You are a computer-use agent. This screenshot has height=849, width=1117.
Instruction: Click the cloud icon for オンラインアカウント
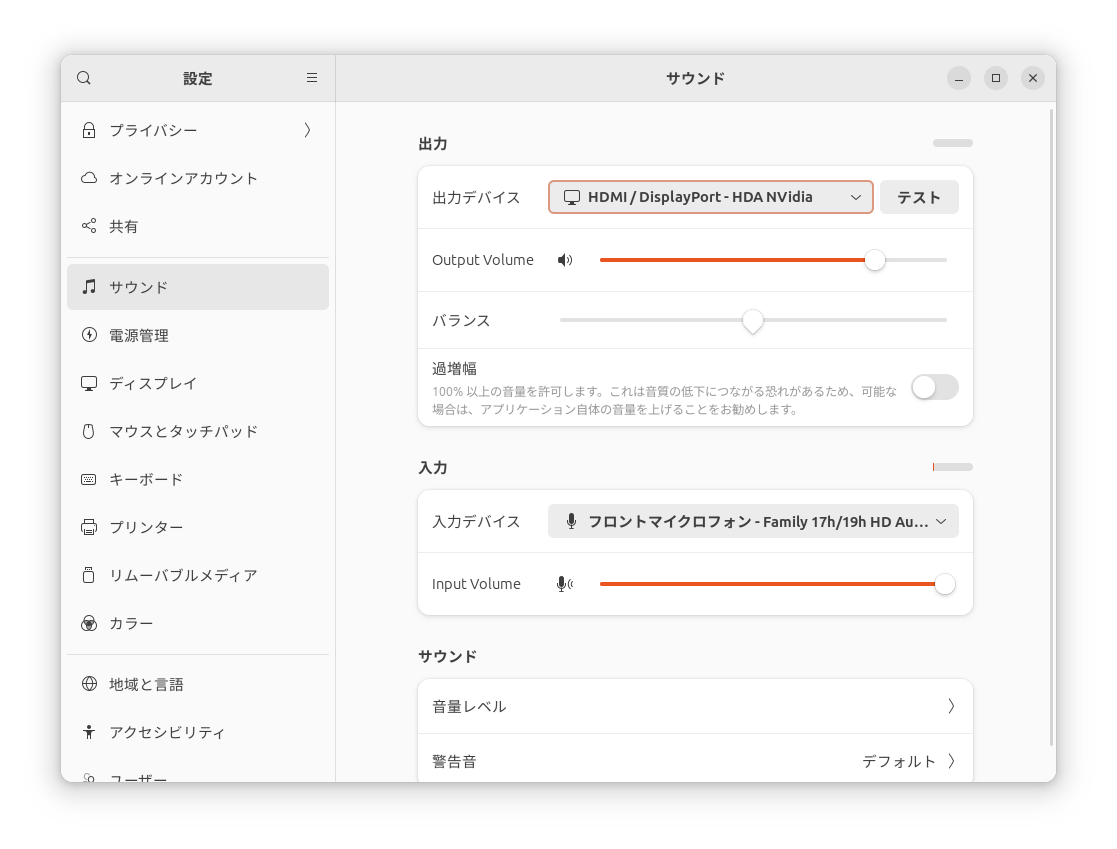[x=89, y=178]
